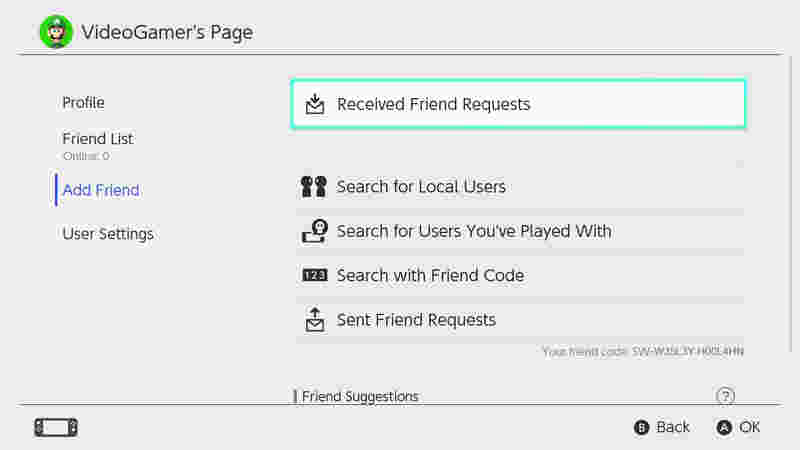
Task: Open Sent Friend Requests option
Action: [519, 320]
